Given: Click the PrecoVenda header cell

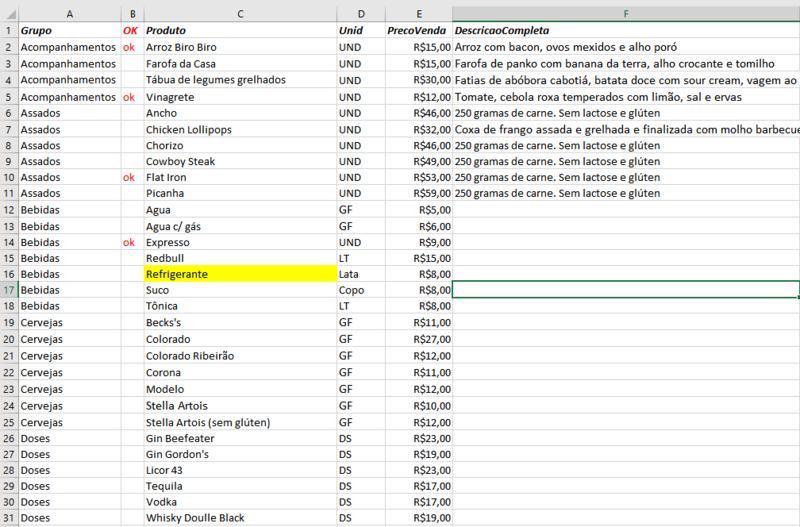Looking at the screenshot, I should pyautogui.click(x=419, y=30).
